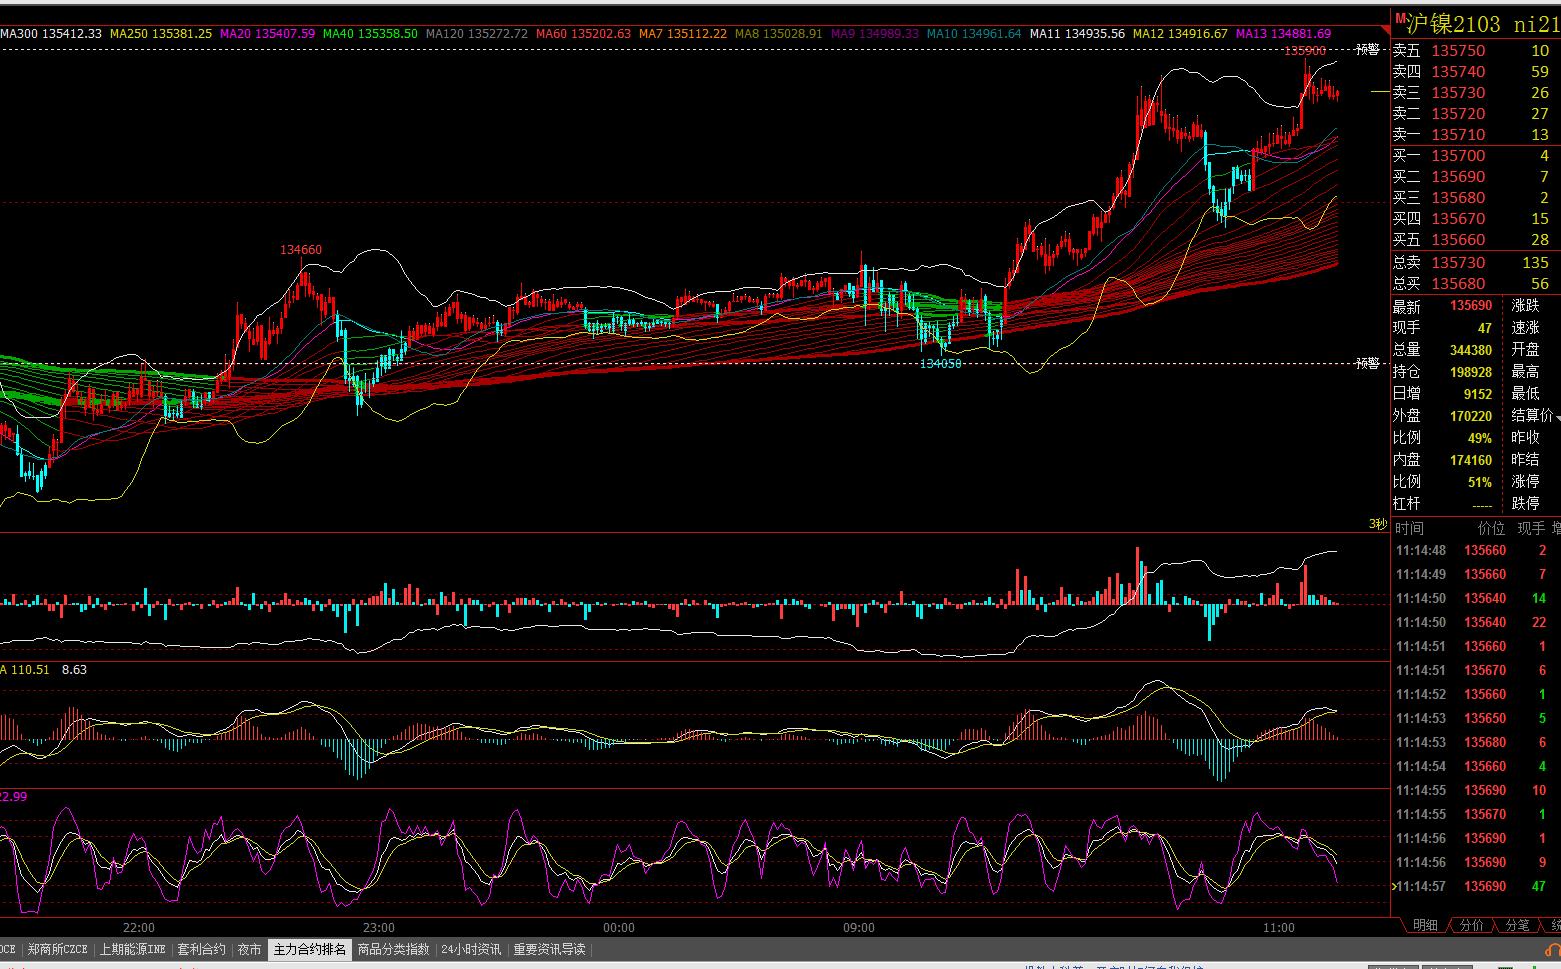Click the 最新 135690 latest price value
This screenshot has width=1561, height=969.
[1470, 306]
